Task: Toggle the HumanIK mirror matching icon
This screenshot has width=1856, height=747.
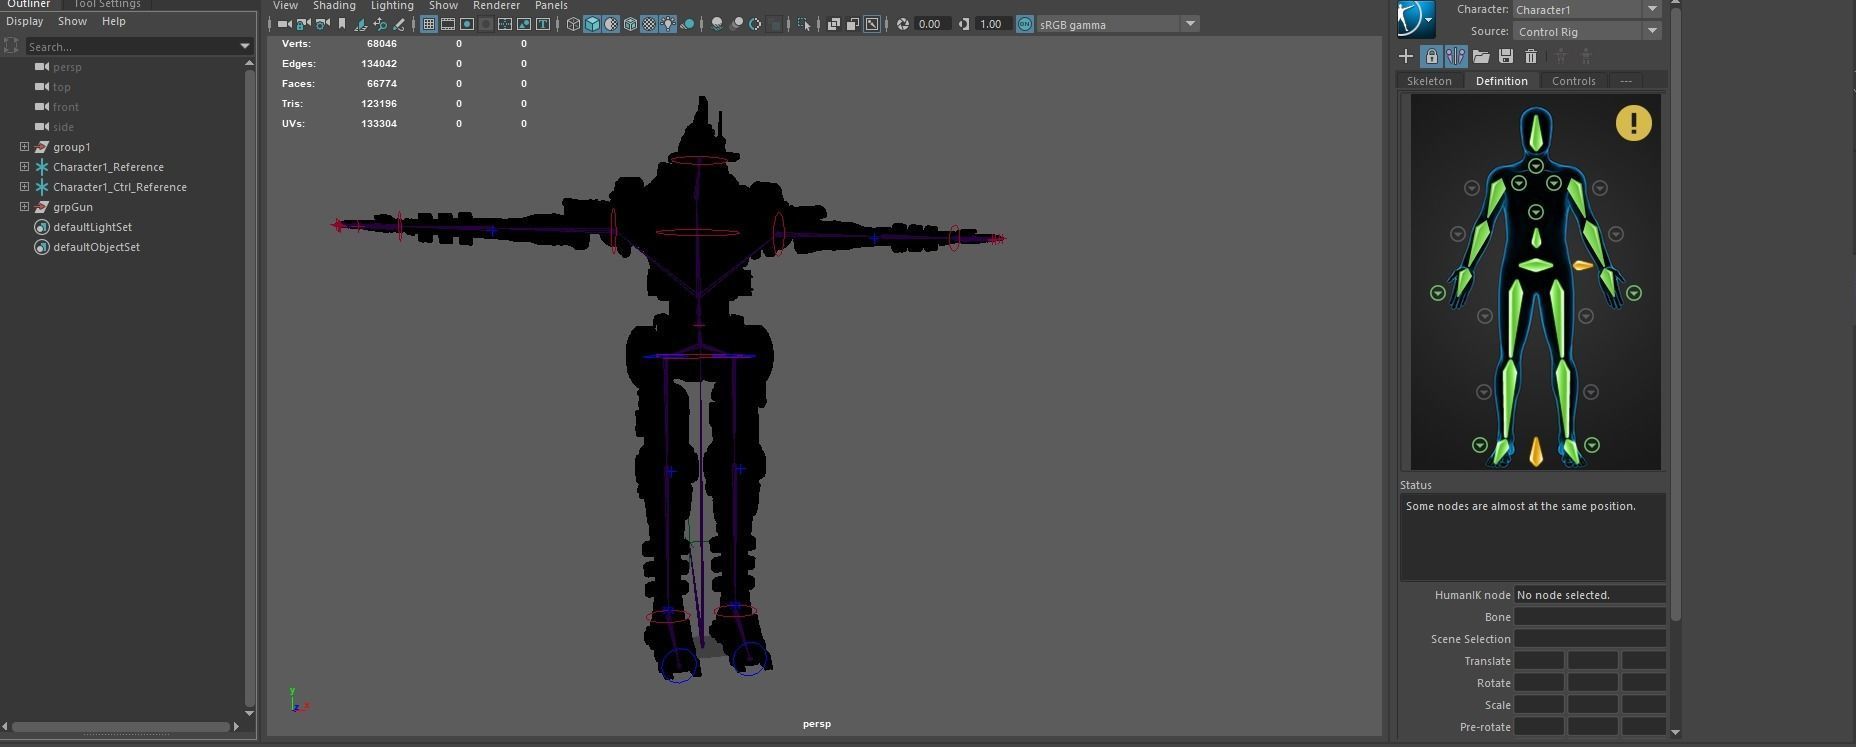Action: click(1455, 56)
